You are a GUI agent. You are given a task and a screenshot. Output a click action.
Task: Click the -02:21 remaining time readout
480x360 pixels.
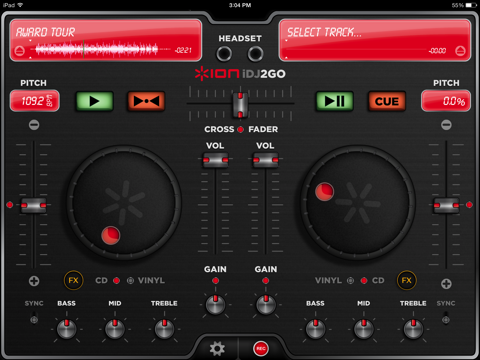click(x=183, y=50)
